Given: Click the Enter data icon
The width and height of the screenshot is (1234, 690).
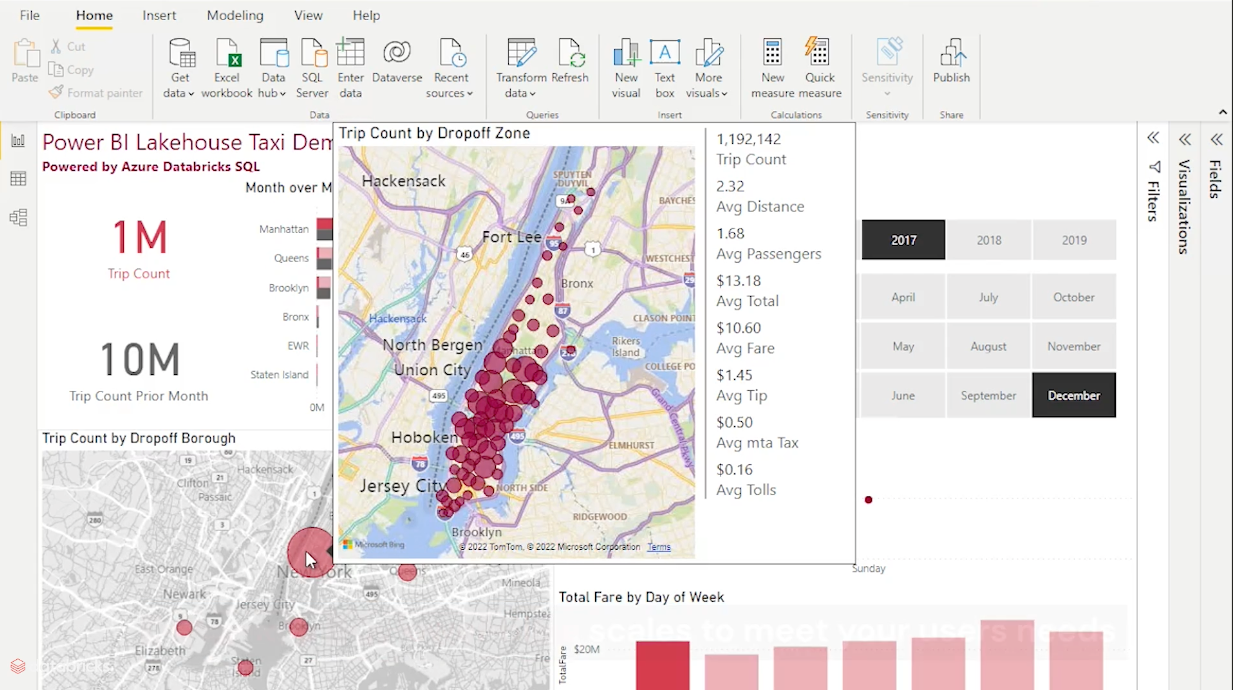Looking at the screenshot, I should 351,53.
